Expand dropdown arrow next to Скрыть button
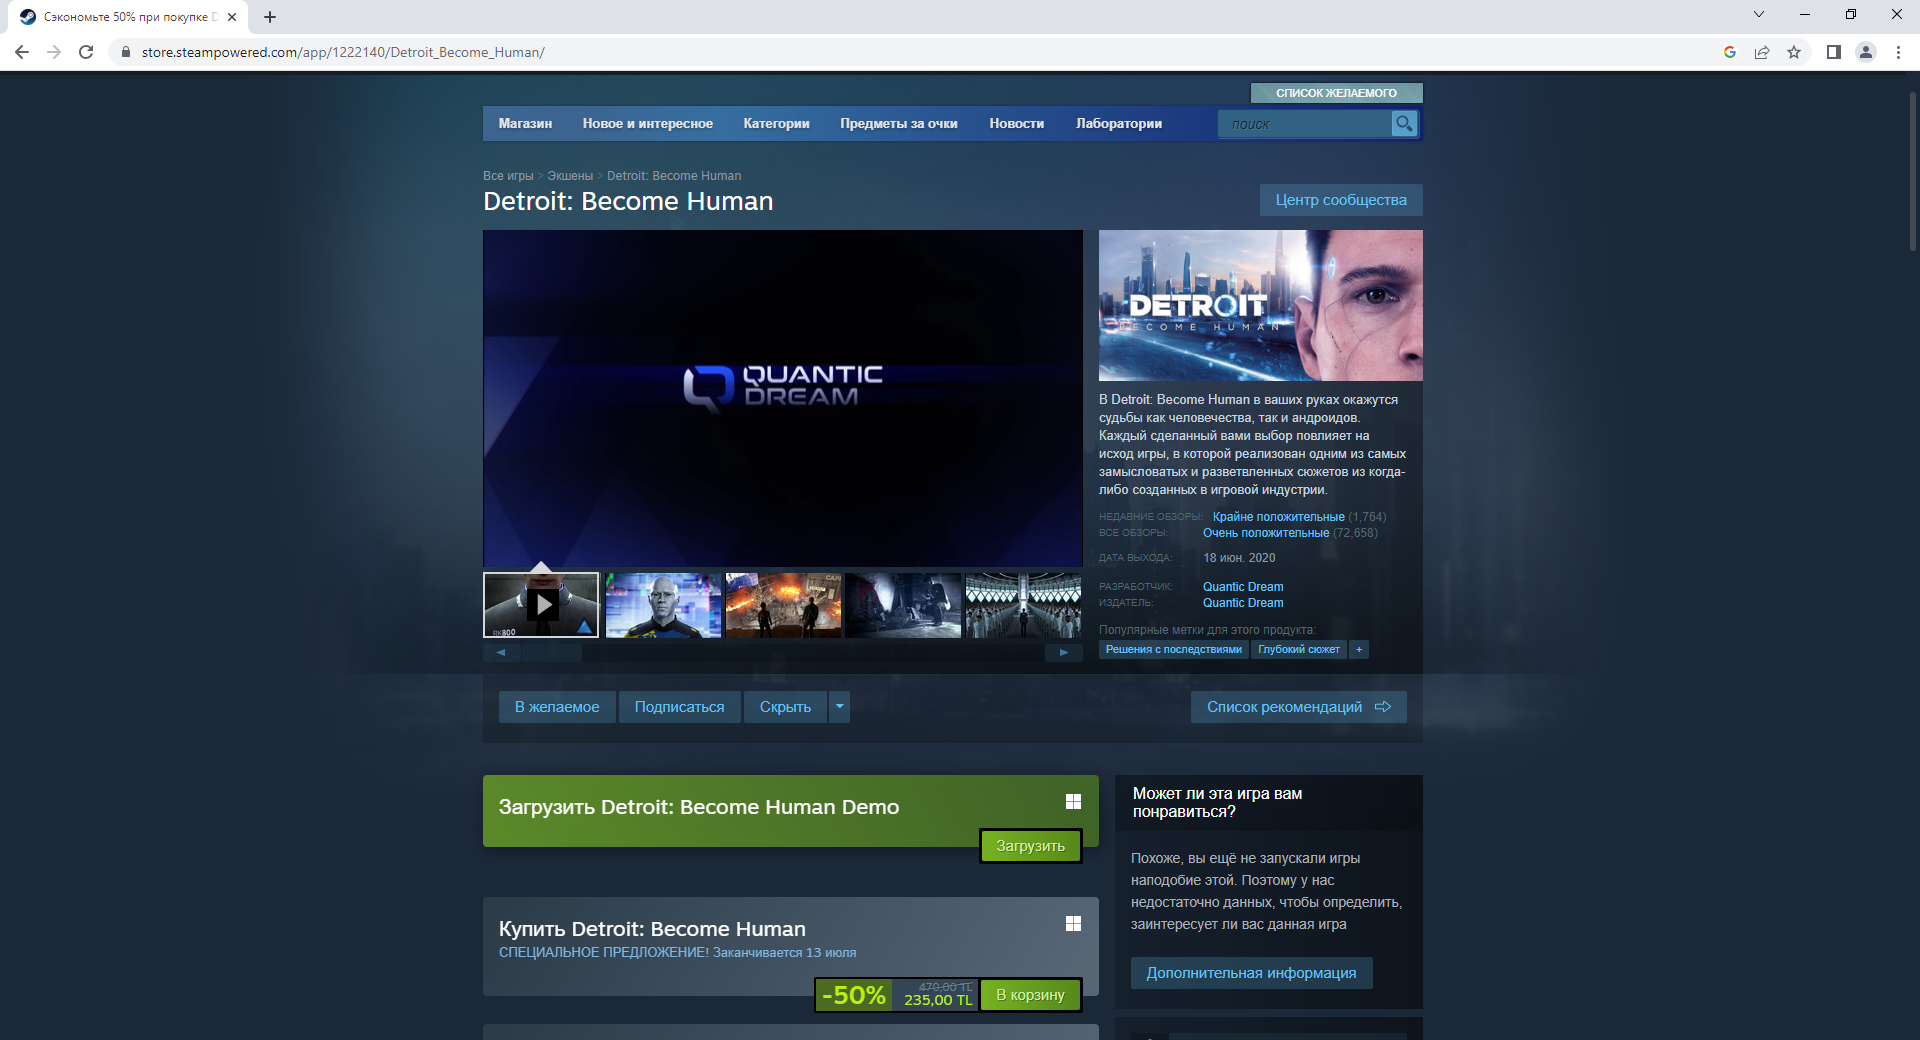 click(839, 707)
